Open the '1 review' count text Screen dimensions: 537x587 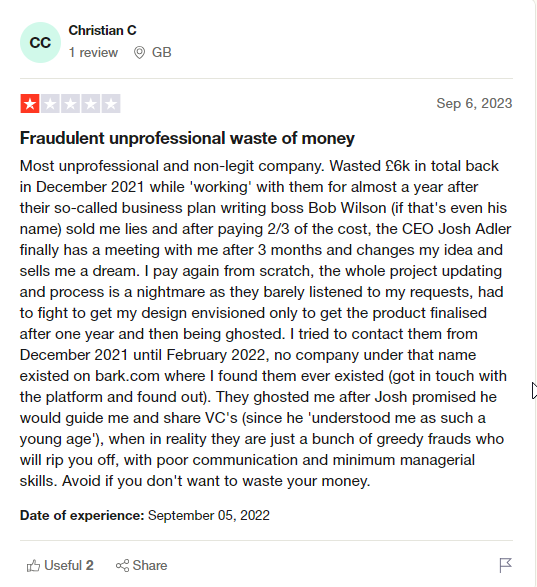point(93,52)
